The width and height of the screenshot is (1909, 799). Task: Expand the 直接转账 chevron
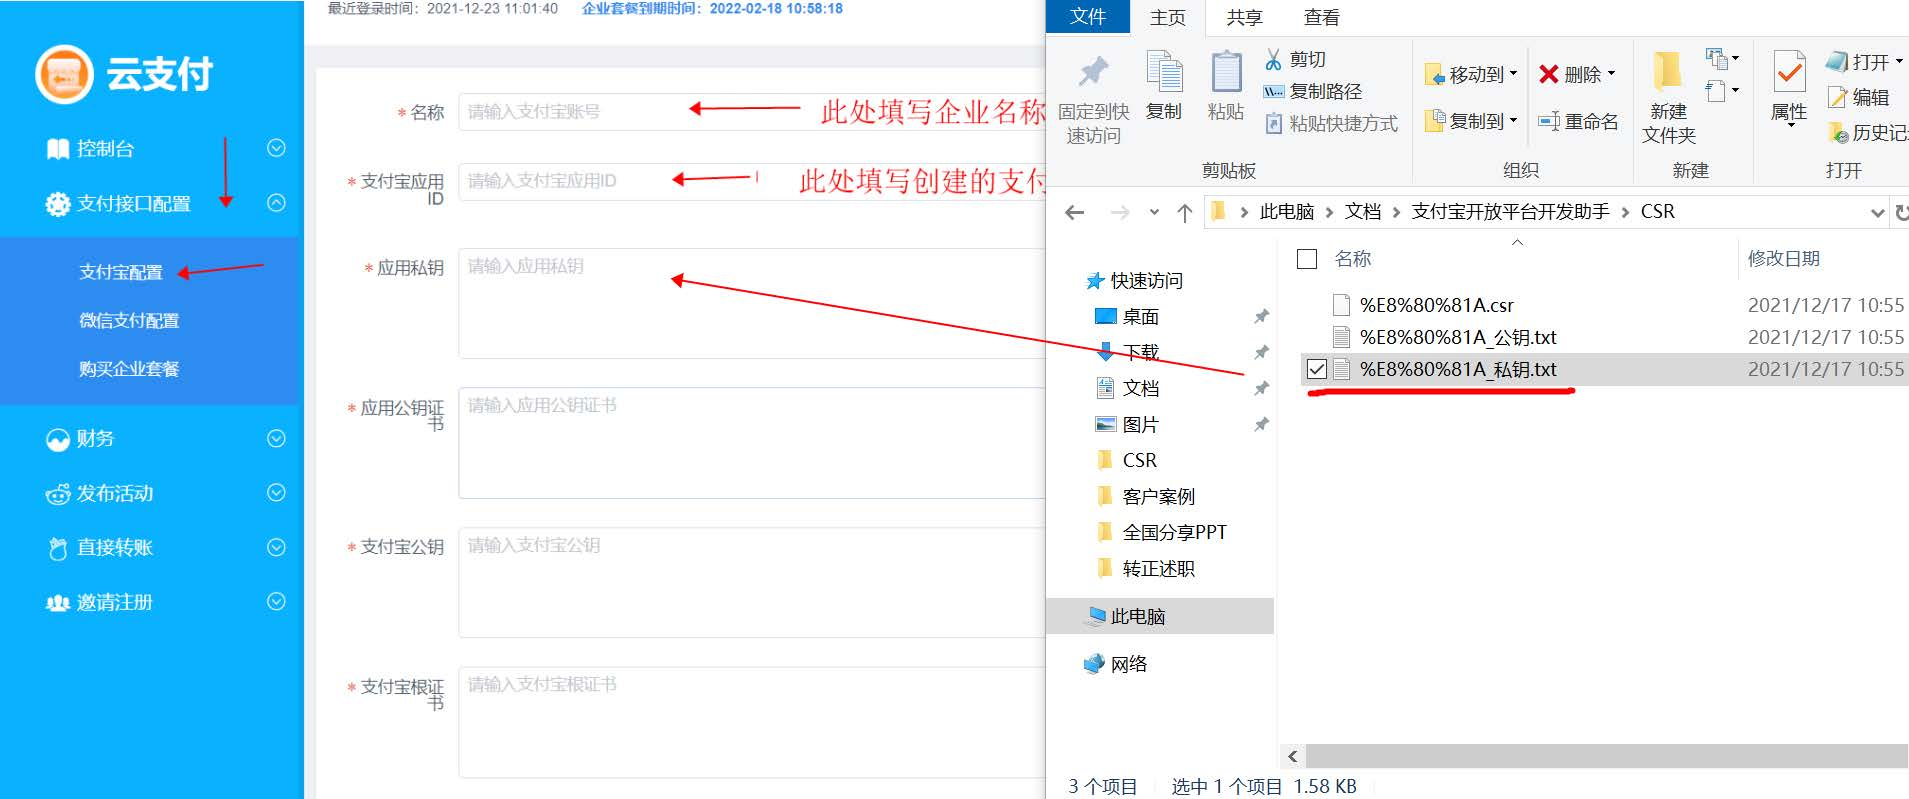pos(277,547)
